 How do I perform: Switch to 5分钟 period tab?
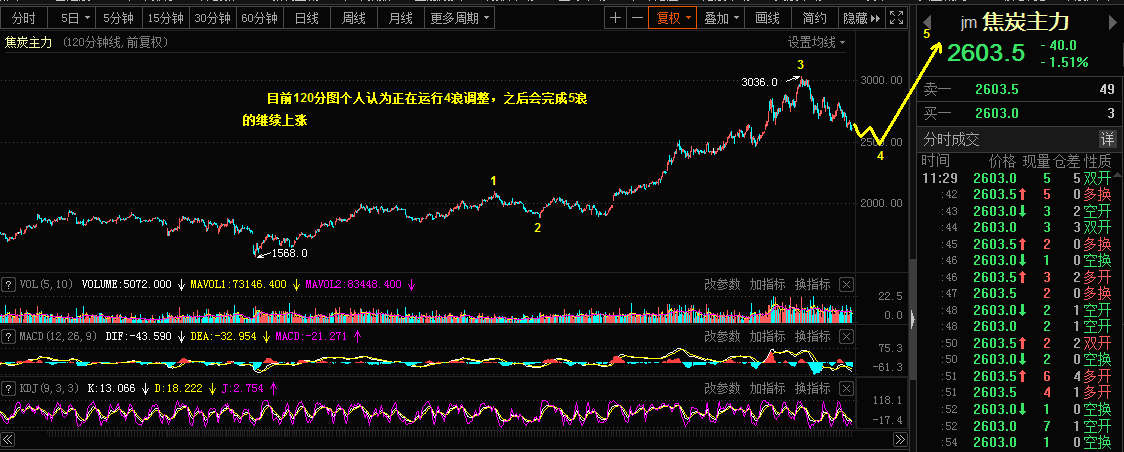point(118,18)
